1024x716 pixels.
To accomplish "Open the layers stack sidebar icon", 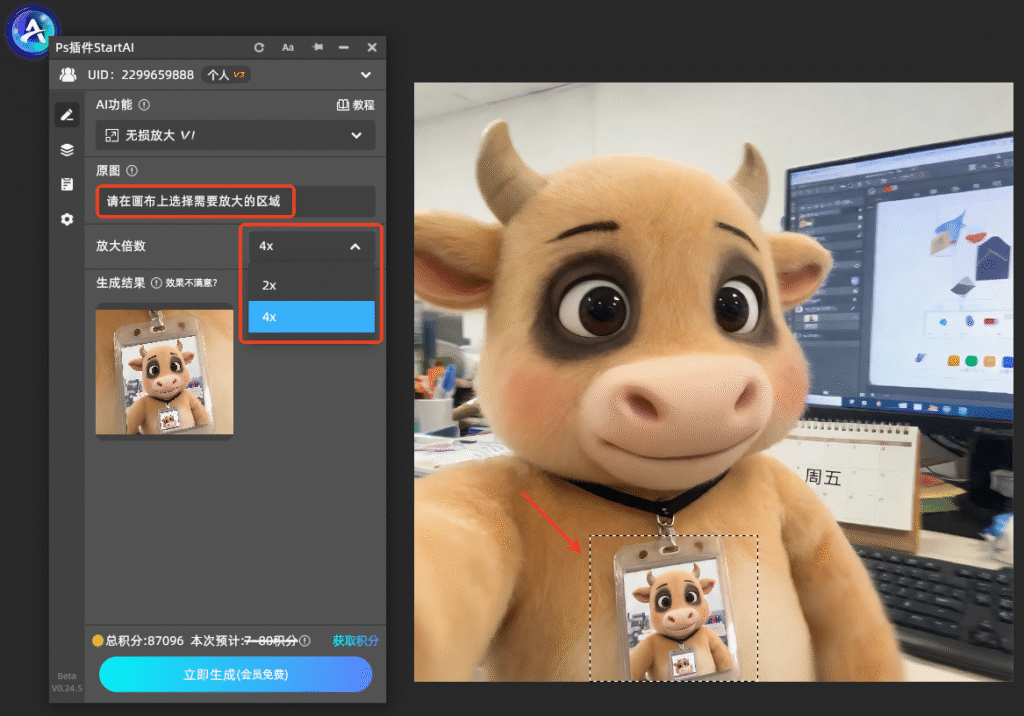I will pos(67,150).
